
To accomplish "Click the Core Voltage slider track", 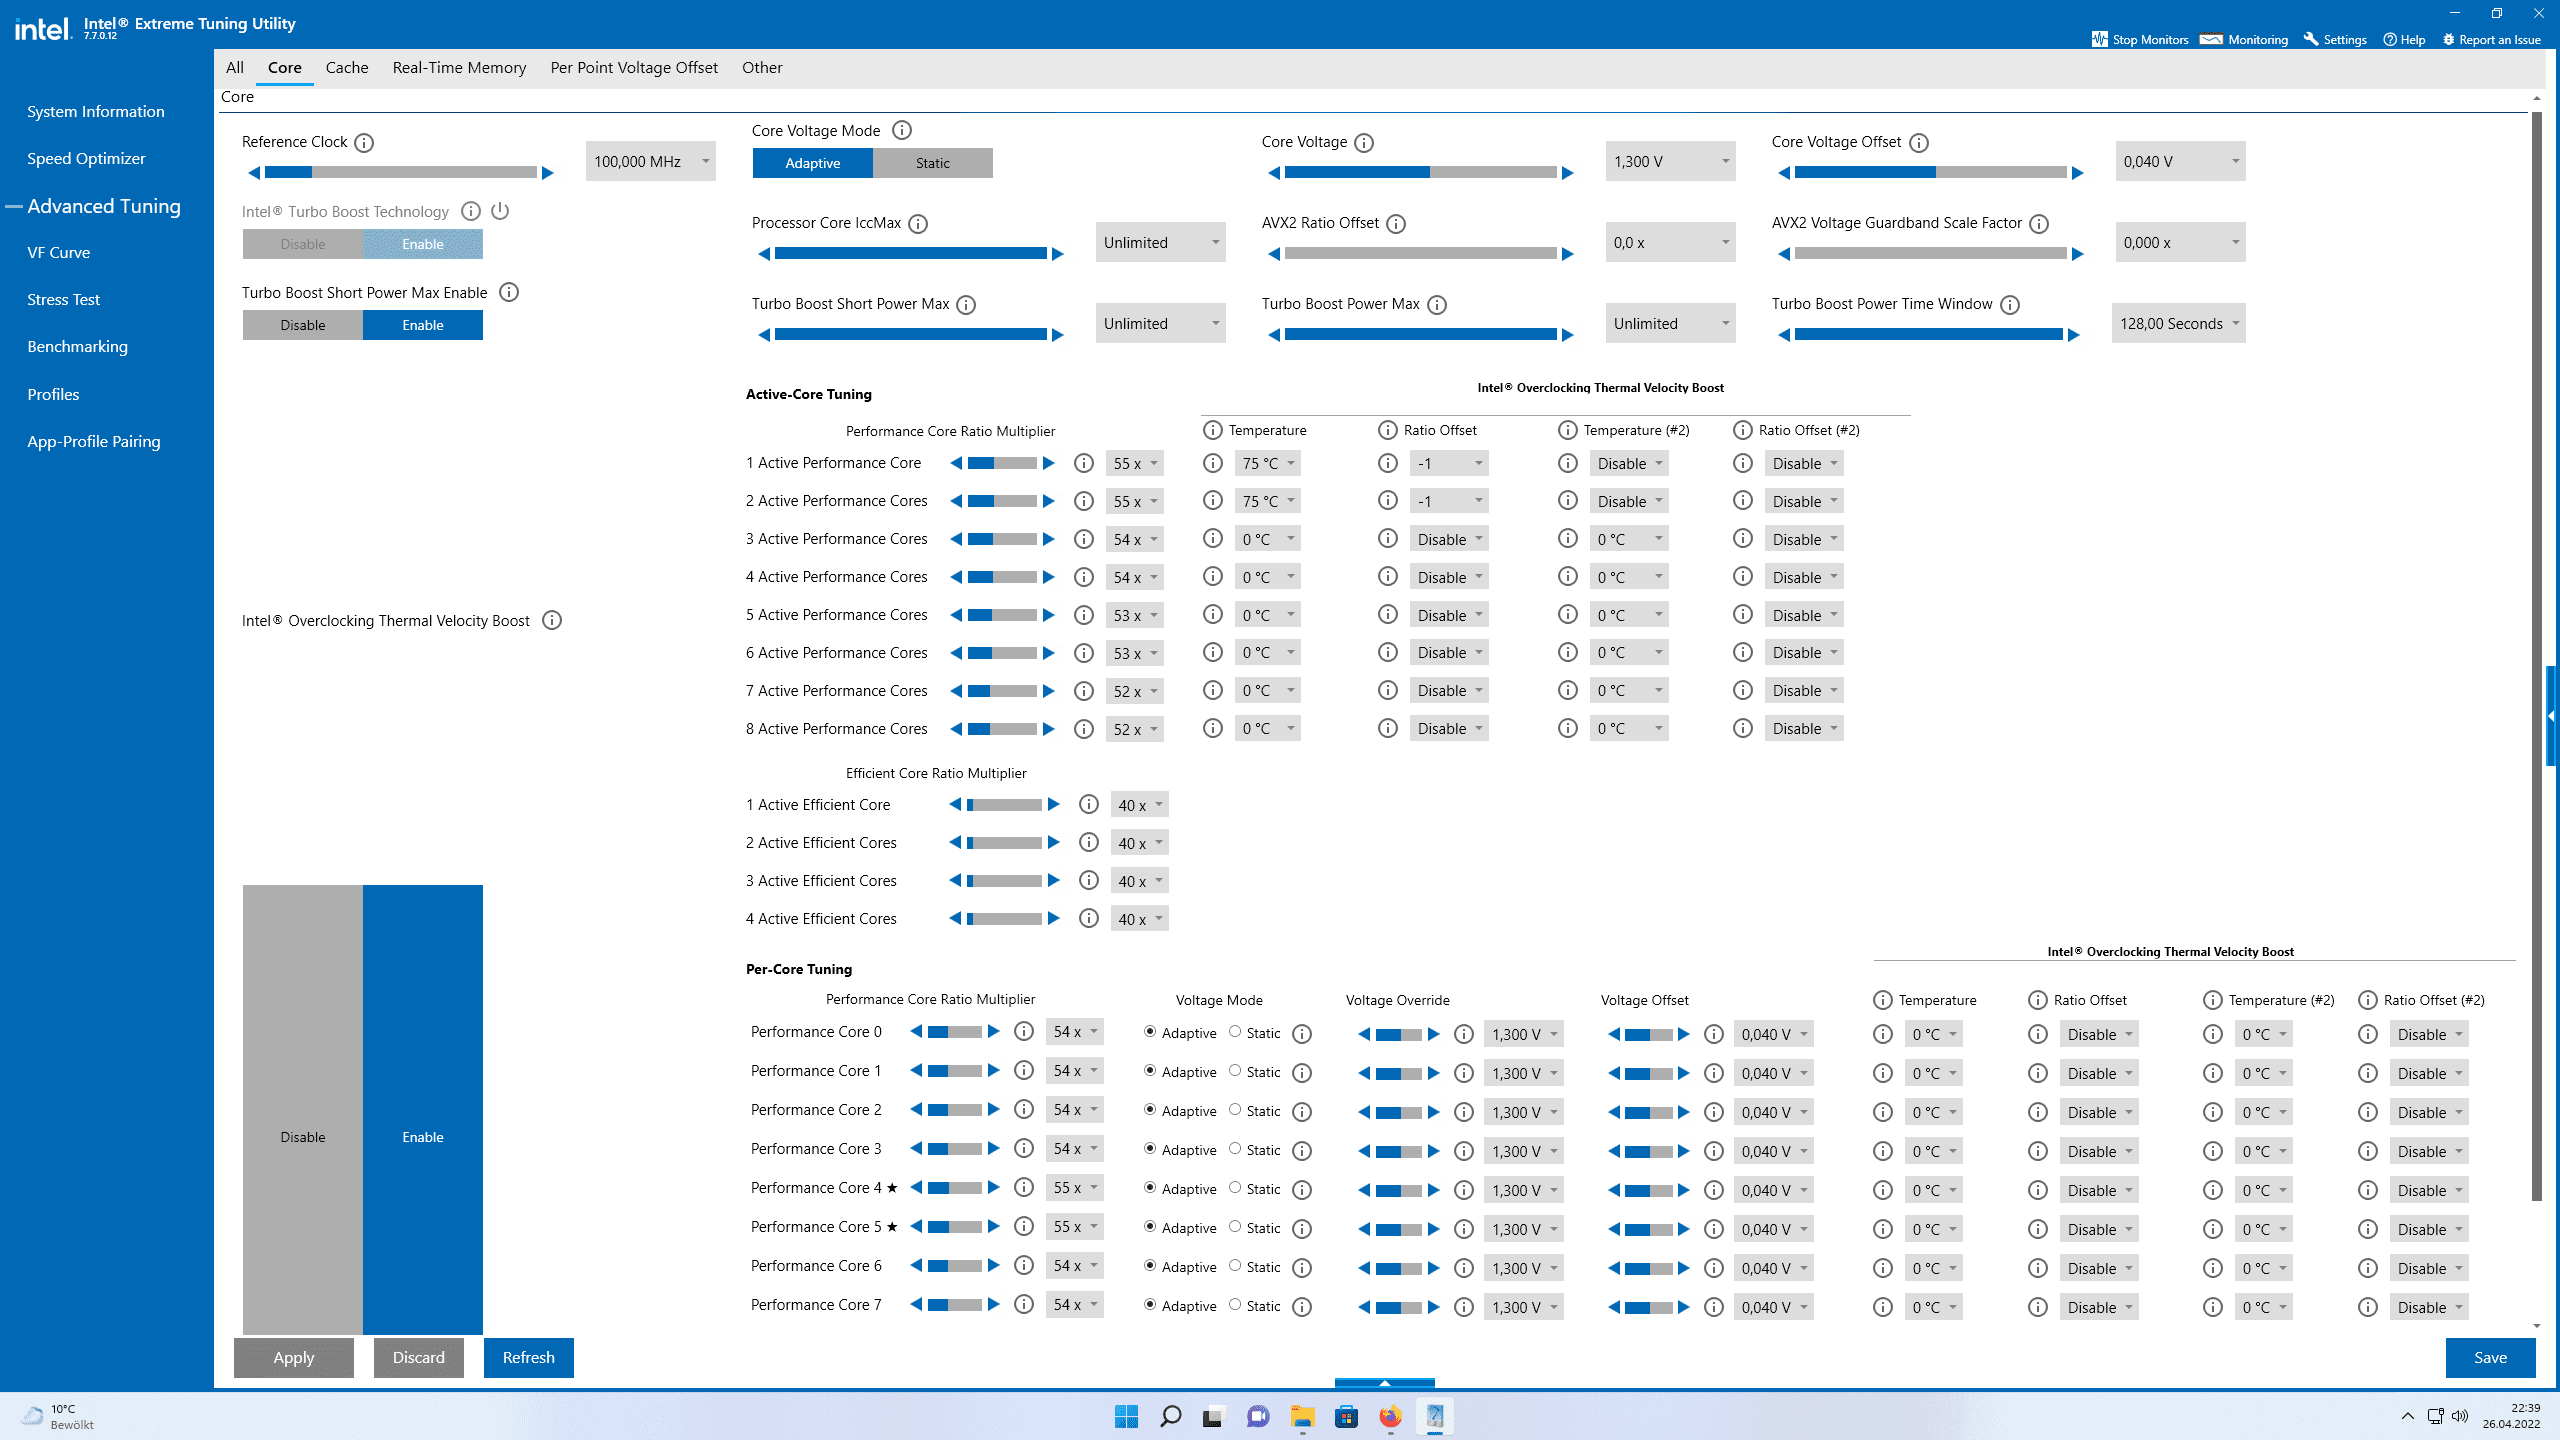I will pos(1420,173).
